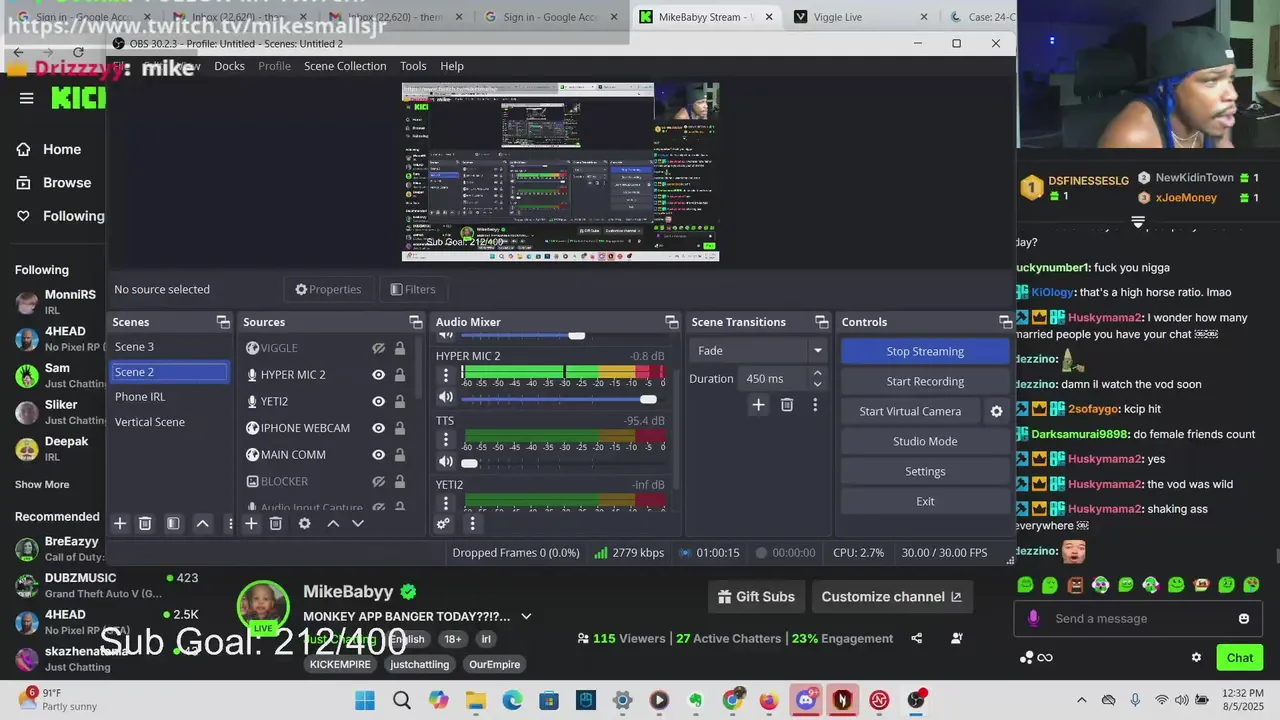Decrease transition duration with down arrow
The height and width of the screenshot is (720, 1280).
[x=817, y=384]
